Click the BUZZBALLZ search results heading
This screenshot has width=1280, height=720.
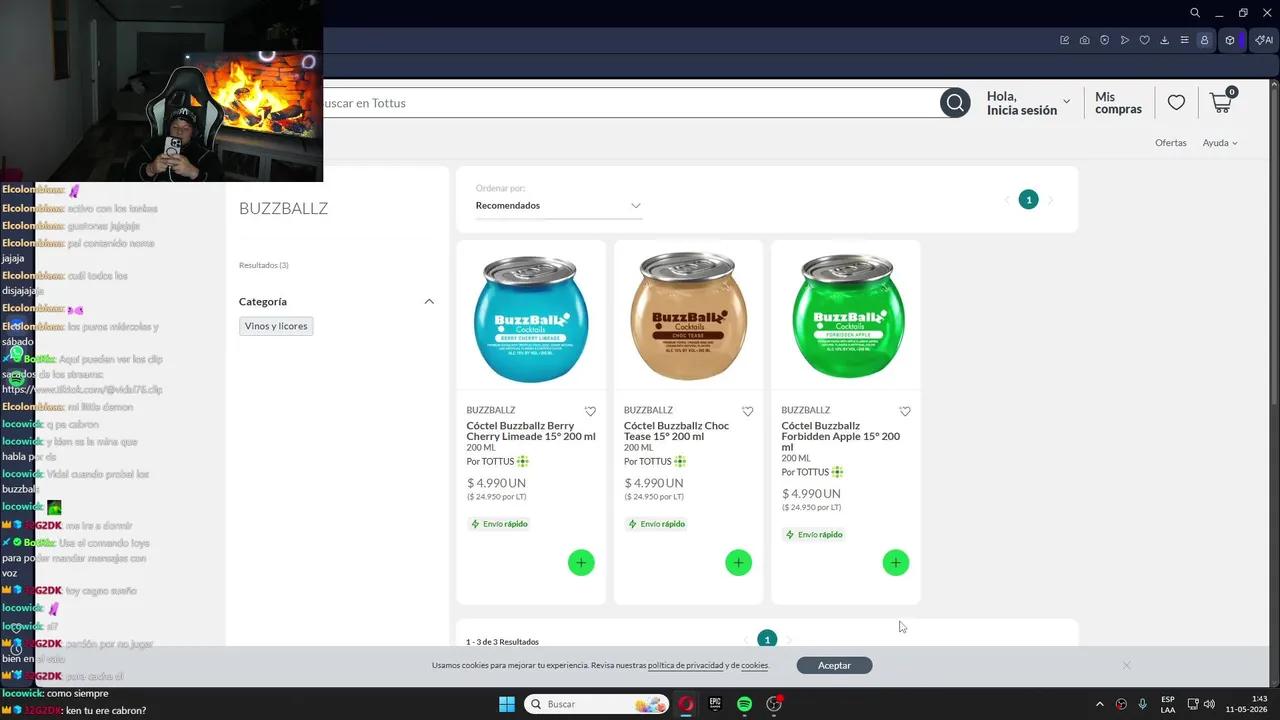283,208
